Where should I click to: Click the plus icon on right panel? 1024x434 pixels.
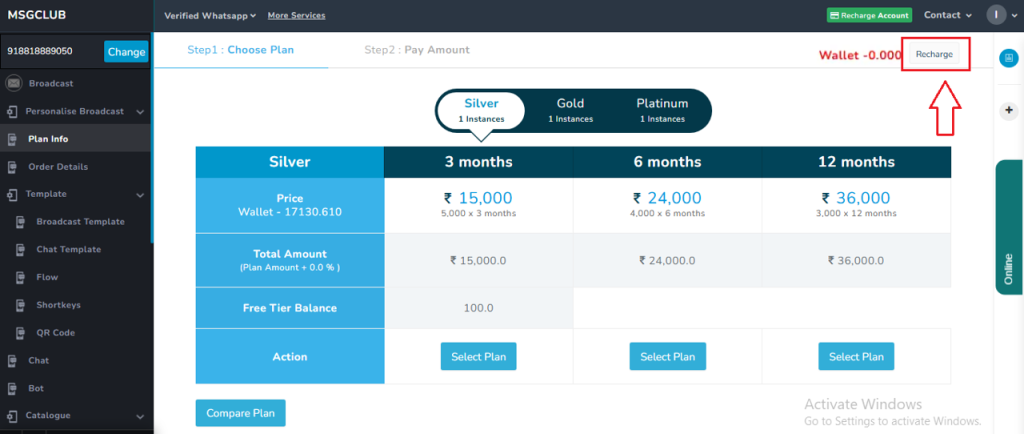(x=1009, y=110)
